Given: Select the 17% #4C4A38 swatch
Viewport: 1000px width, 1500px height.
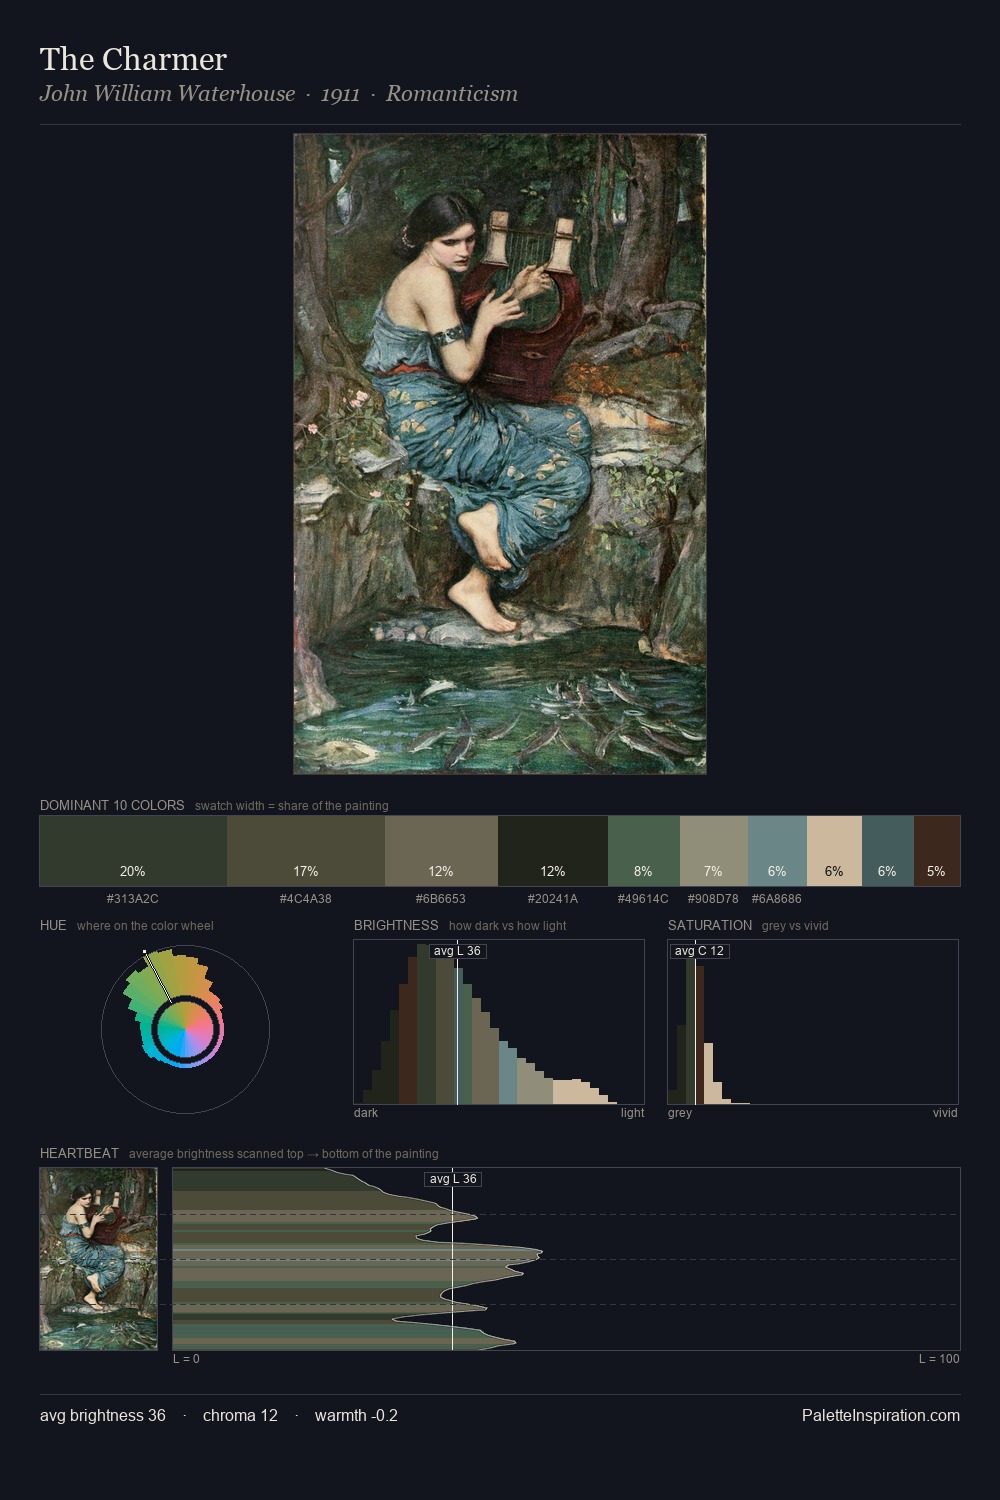Looking at the screenshot, I should (306, 851).
